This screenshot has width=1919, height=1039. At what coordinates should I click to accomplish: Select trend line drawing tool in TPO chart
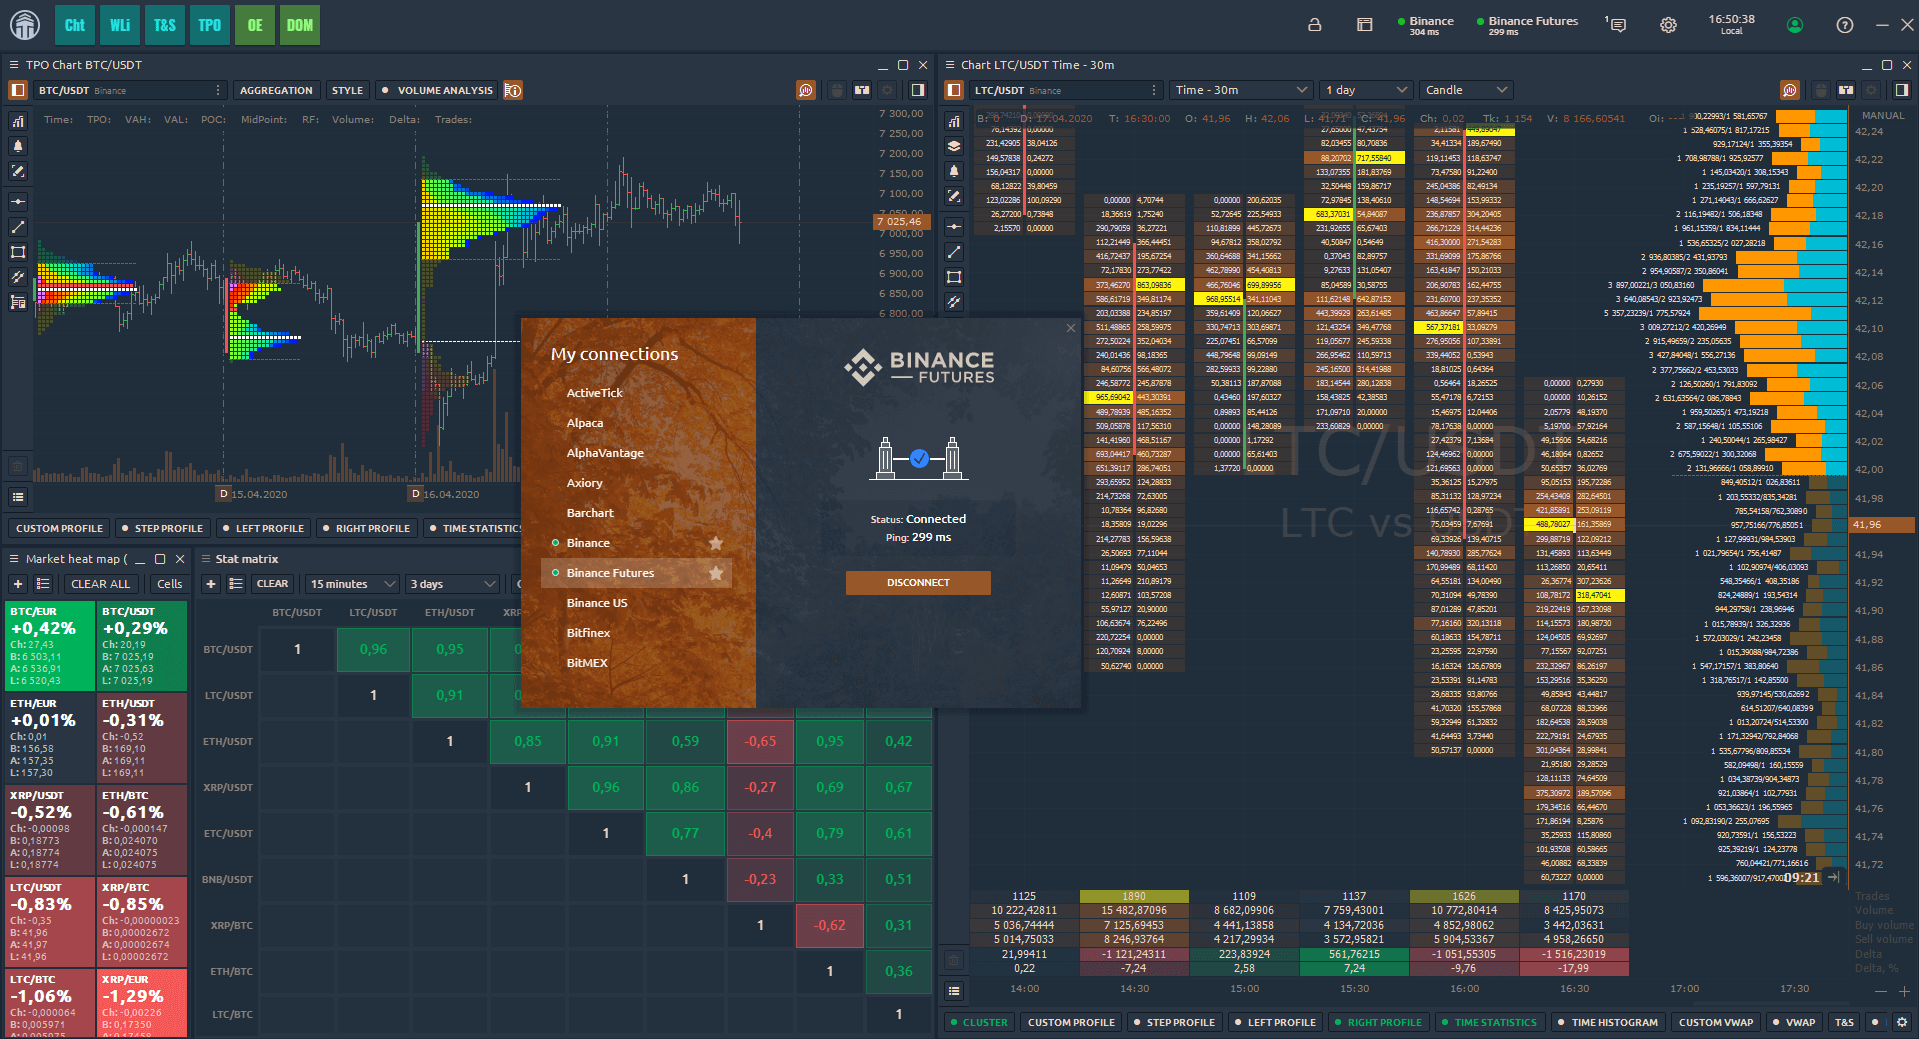[18, 227]
